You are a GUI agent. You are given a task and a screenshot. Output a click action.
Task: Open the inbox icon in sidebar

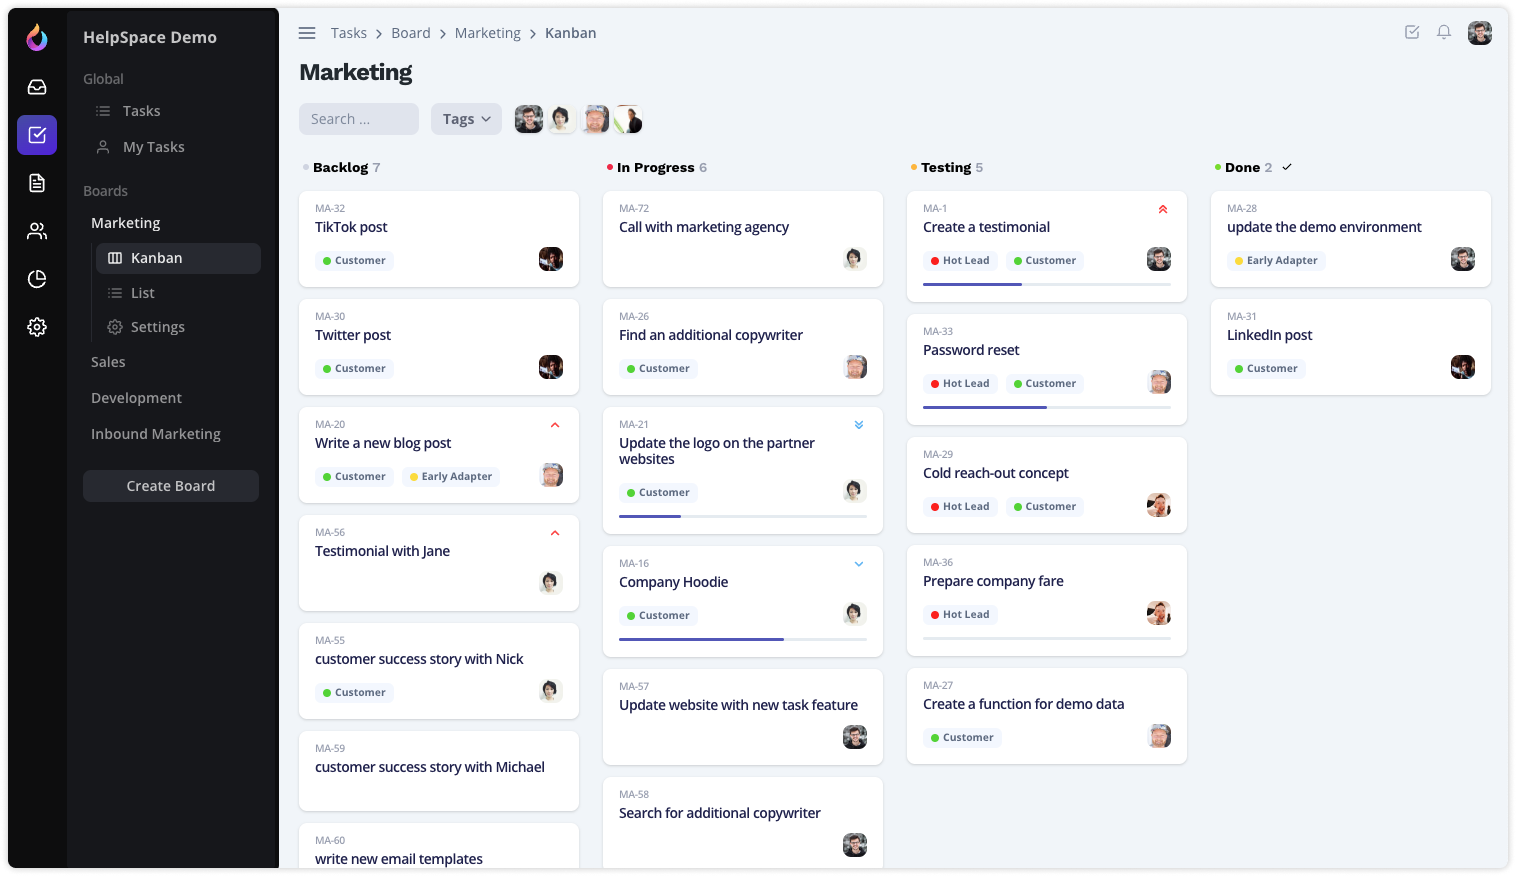(37, 87)
